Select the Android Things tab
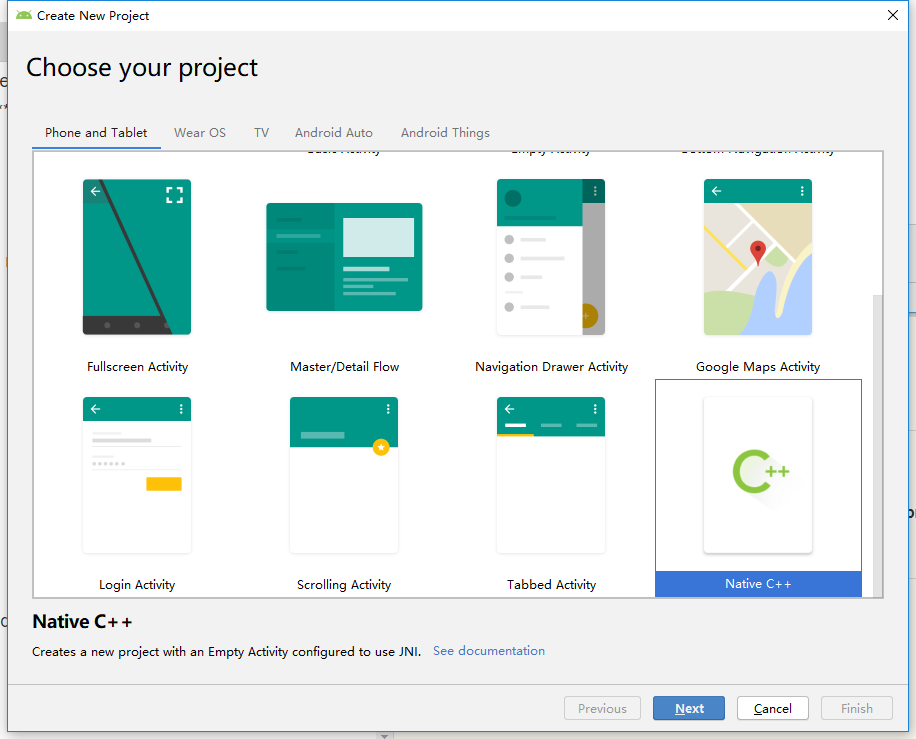 point(445,133)
